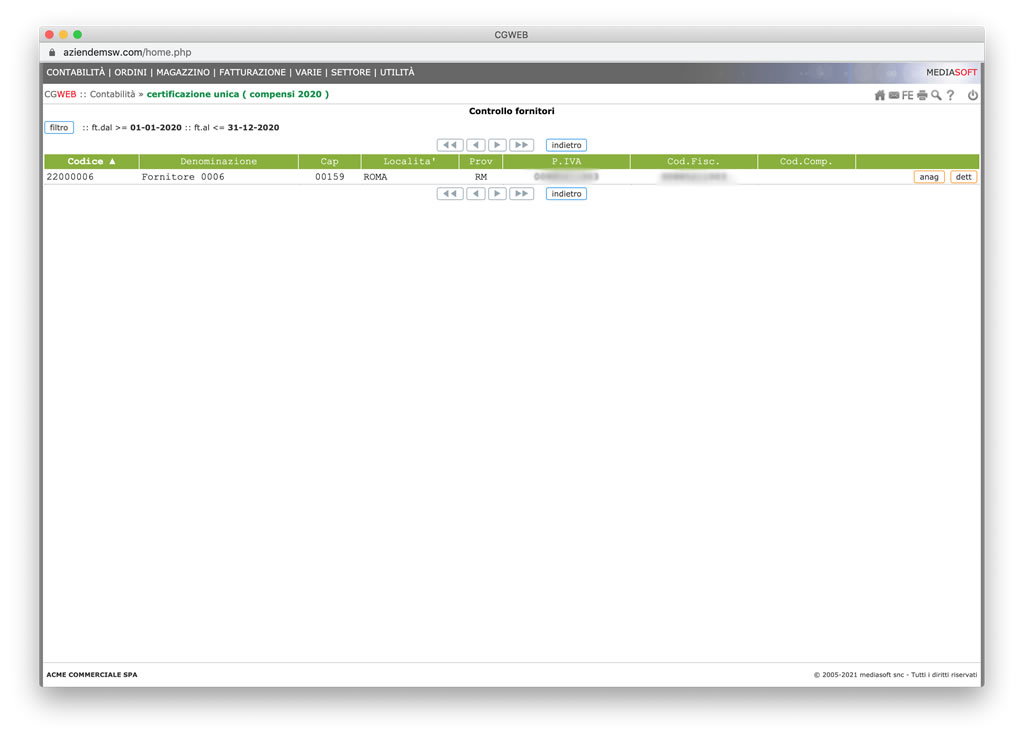Go to previous page, top navigator
The height and width of the screenshot is (739, 1024).
pos(475,145)
